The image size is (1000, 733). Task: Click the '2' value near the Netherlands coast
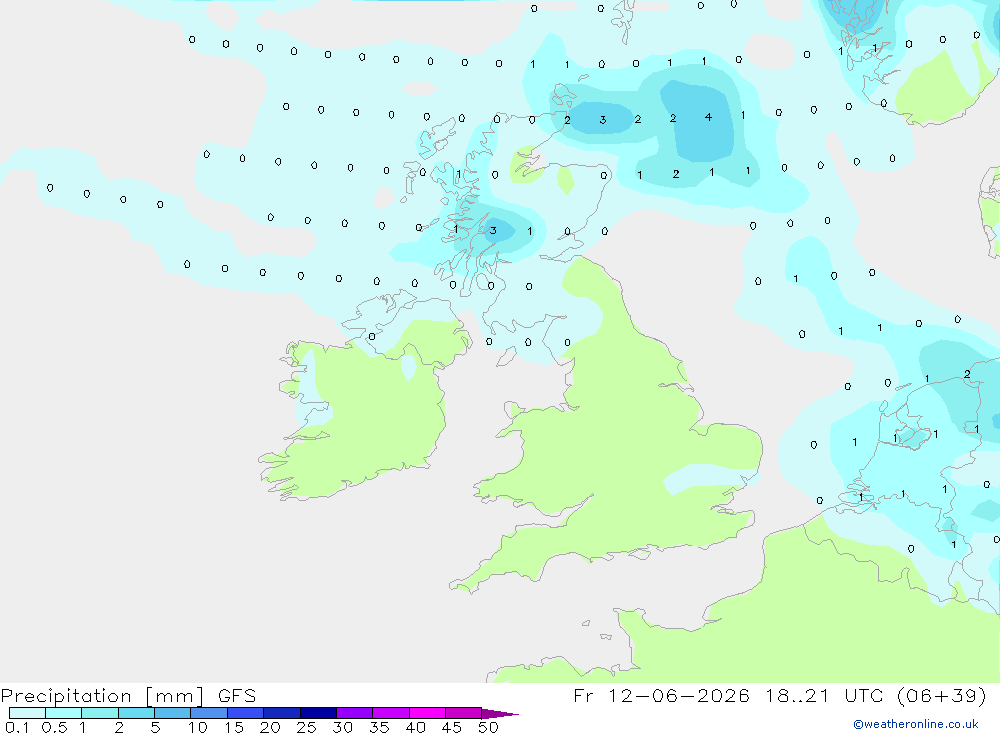click(967, 374)
